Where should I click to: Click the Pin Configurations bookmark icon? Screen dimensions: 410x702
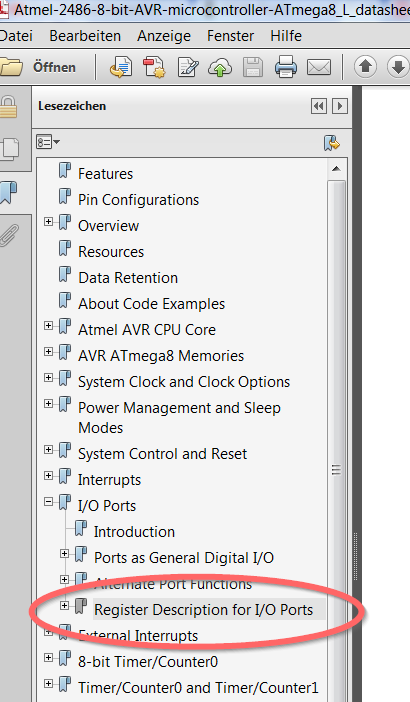click(x=65, y=197)
